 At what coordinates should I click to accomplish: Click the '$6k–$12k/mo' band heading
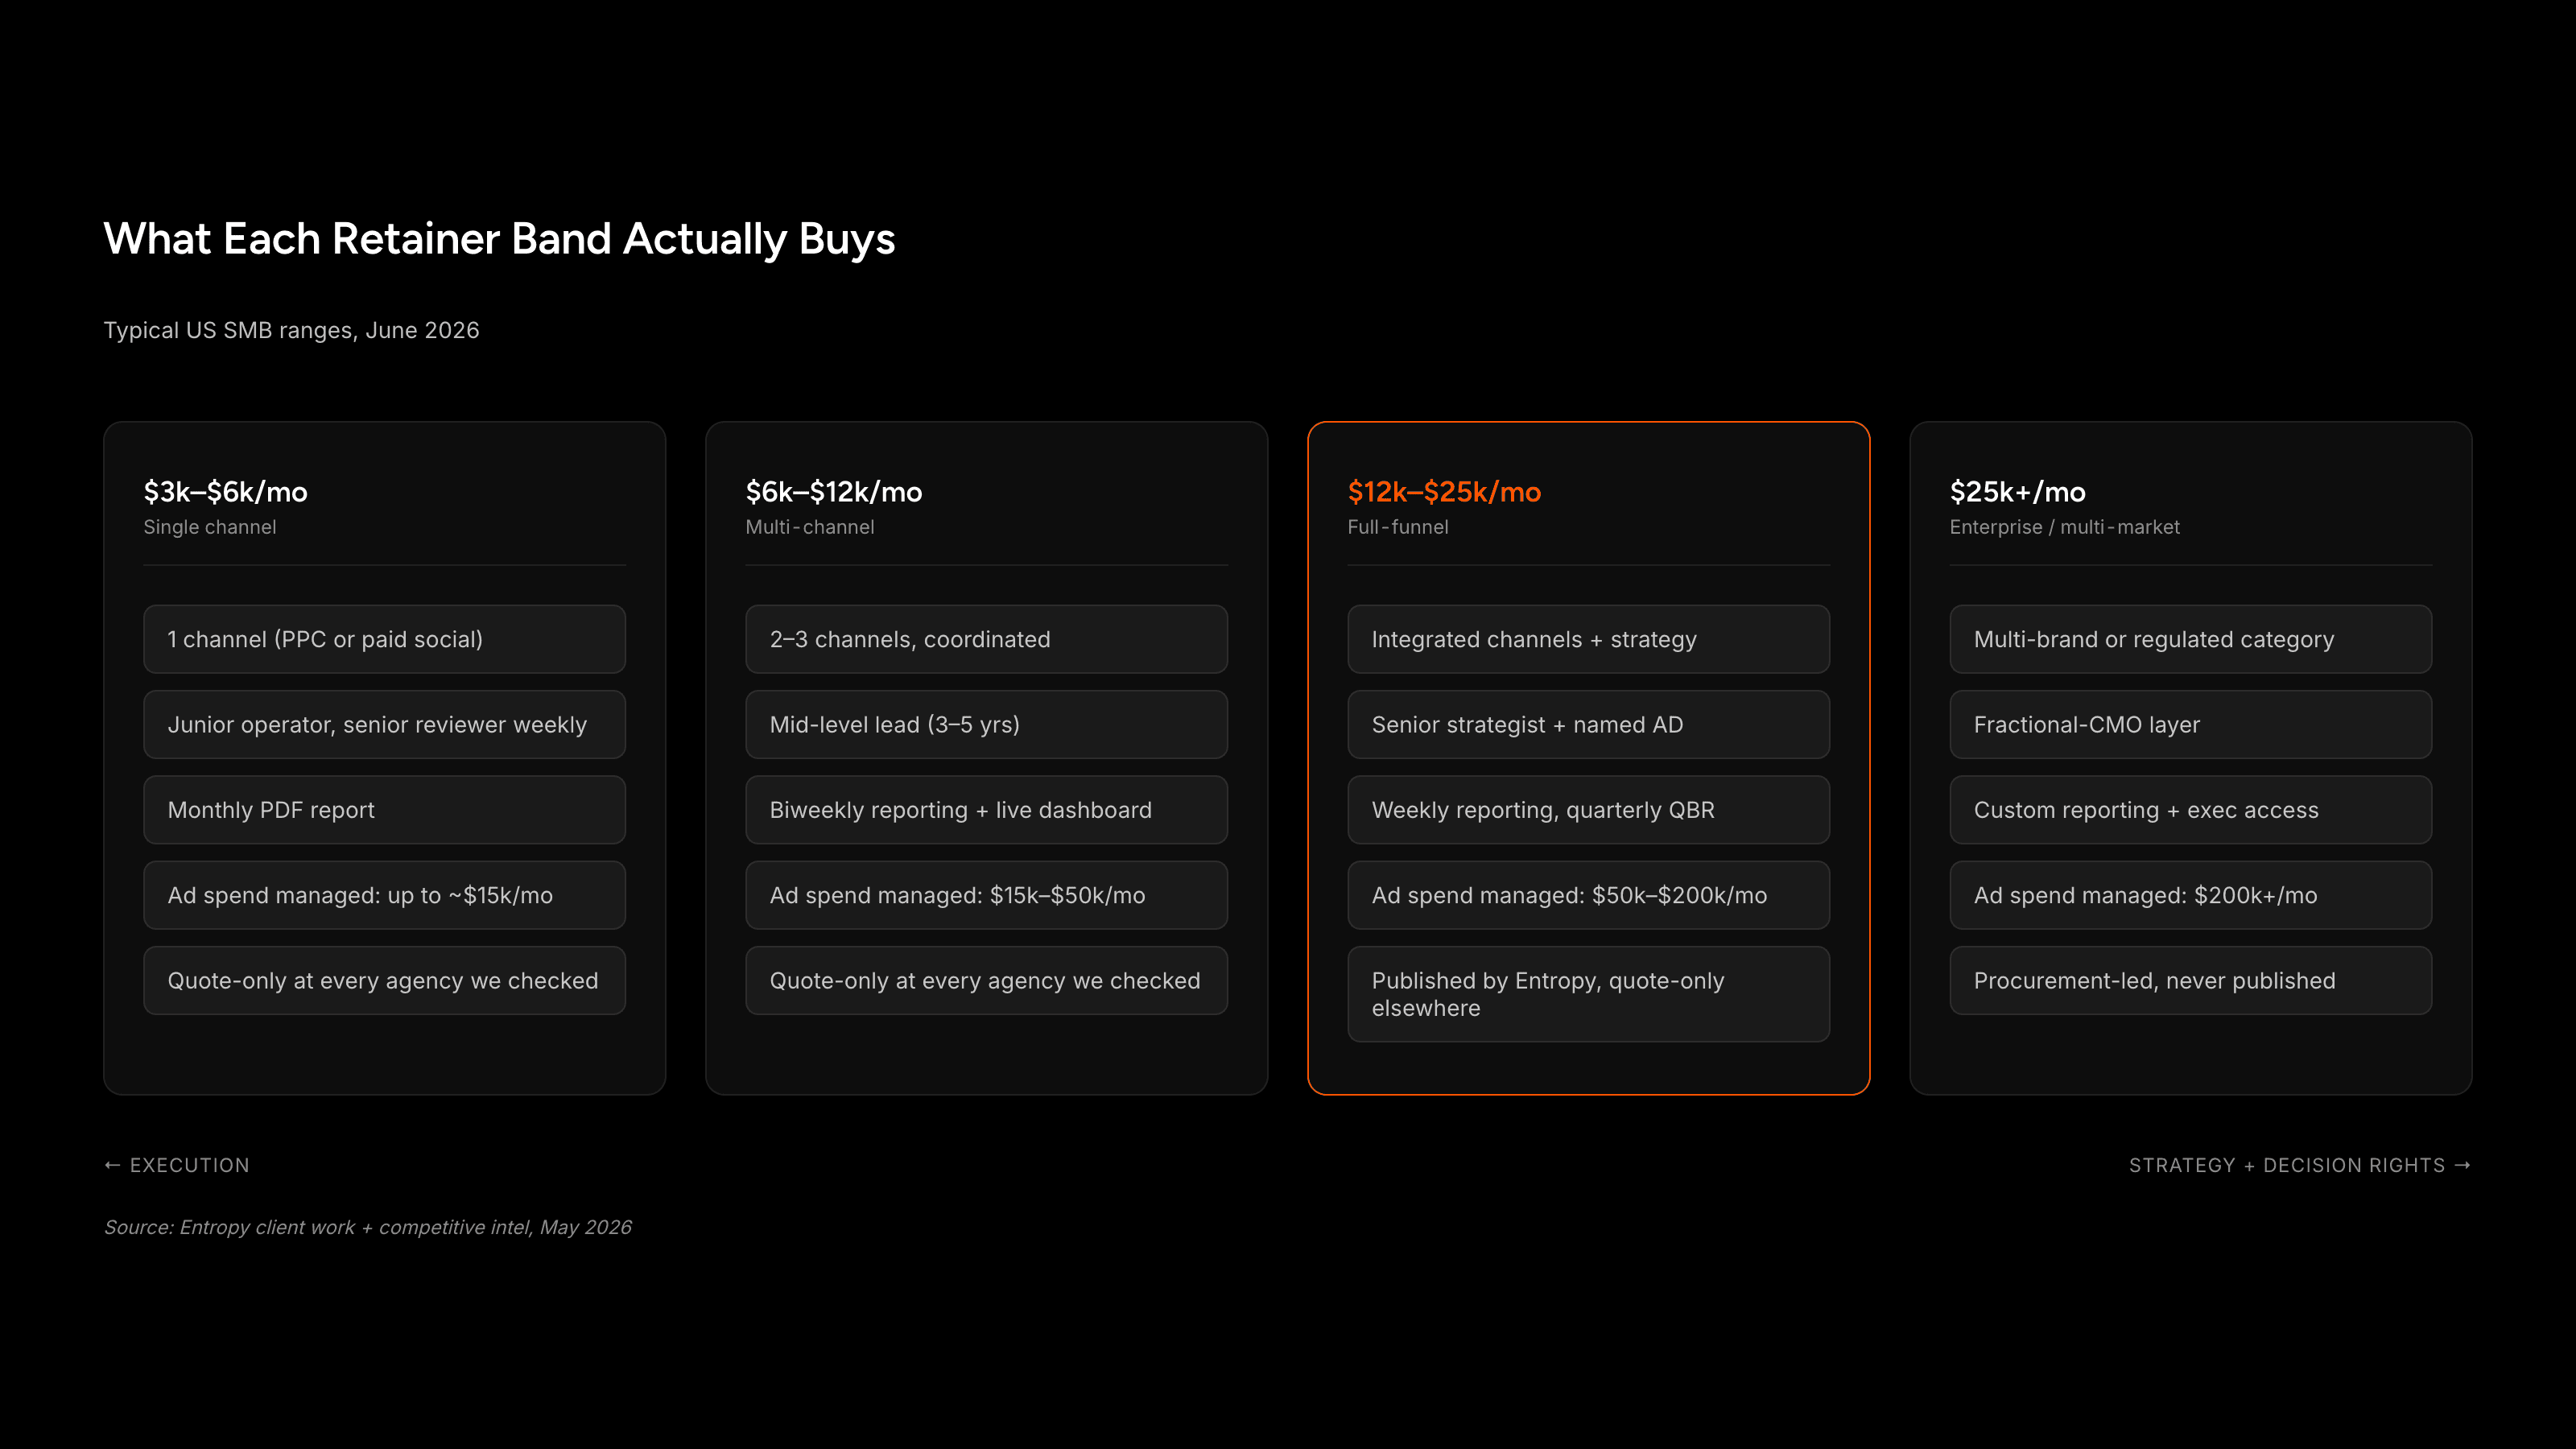[834, 492]
